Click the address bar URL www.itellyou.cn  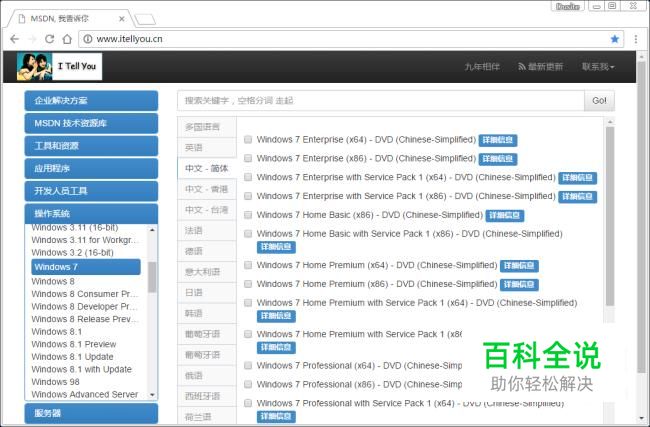(x=129, y=39)
